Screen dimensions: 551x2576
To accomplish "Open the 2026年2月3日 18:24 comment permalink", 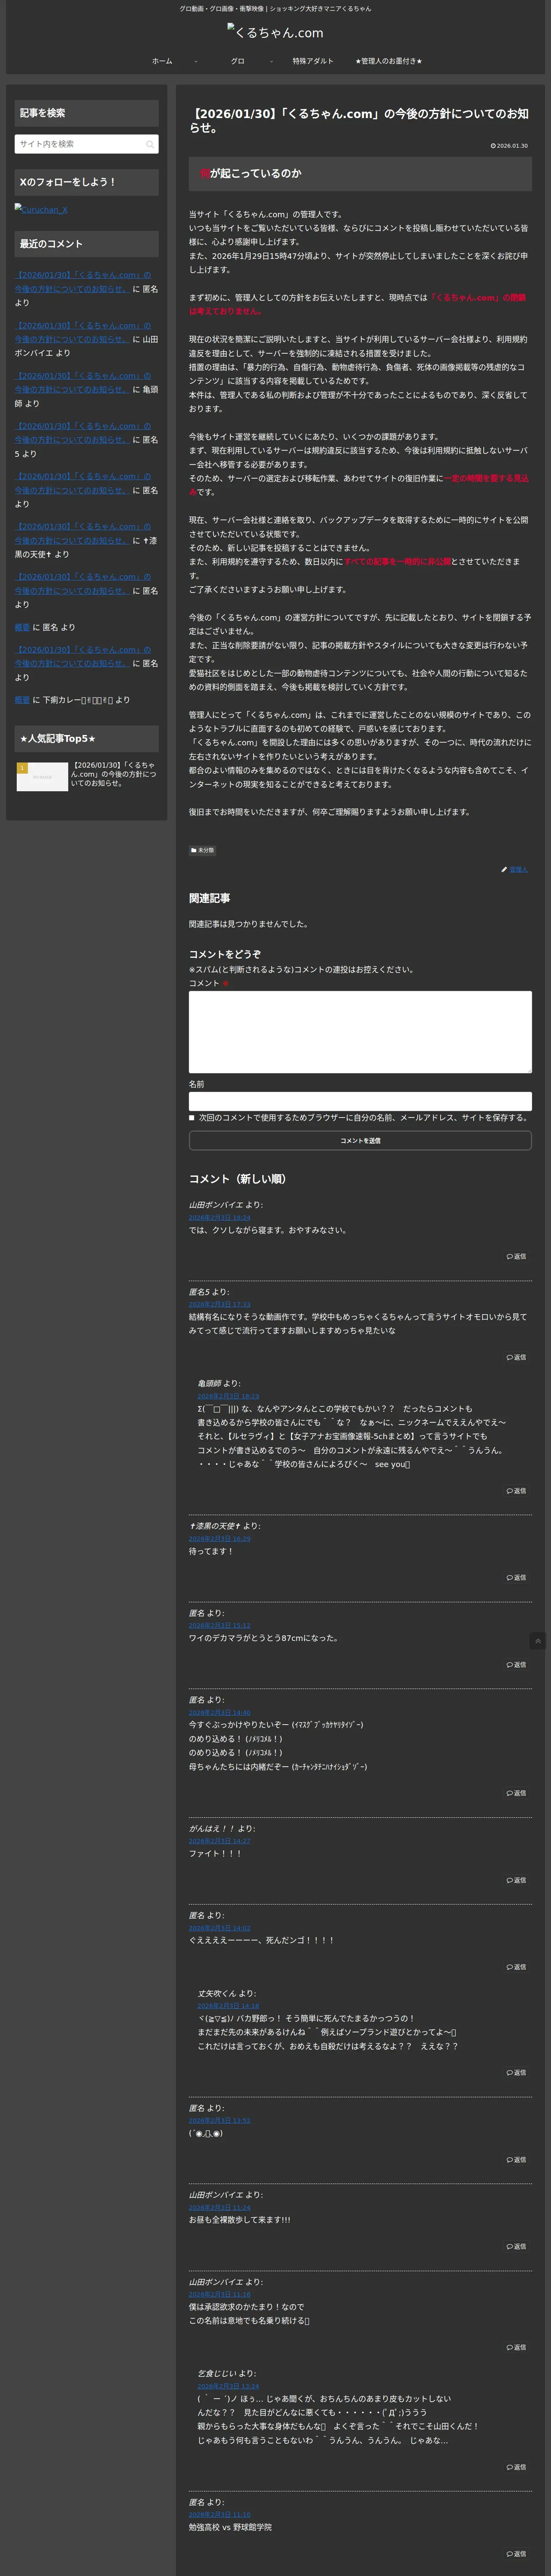I will point(220,1218).
